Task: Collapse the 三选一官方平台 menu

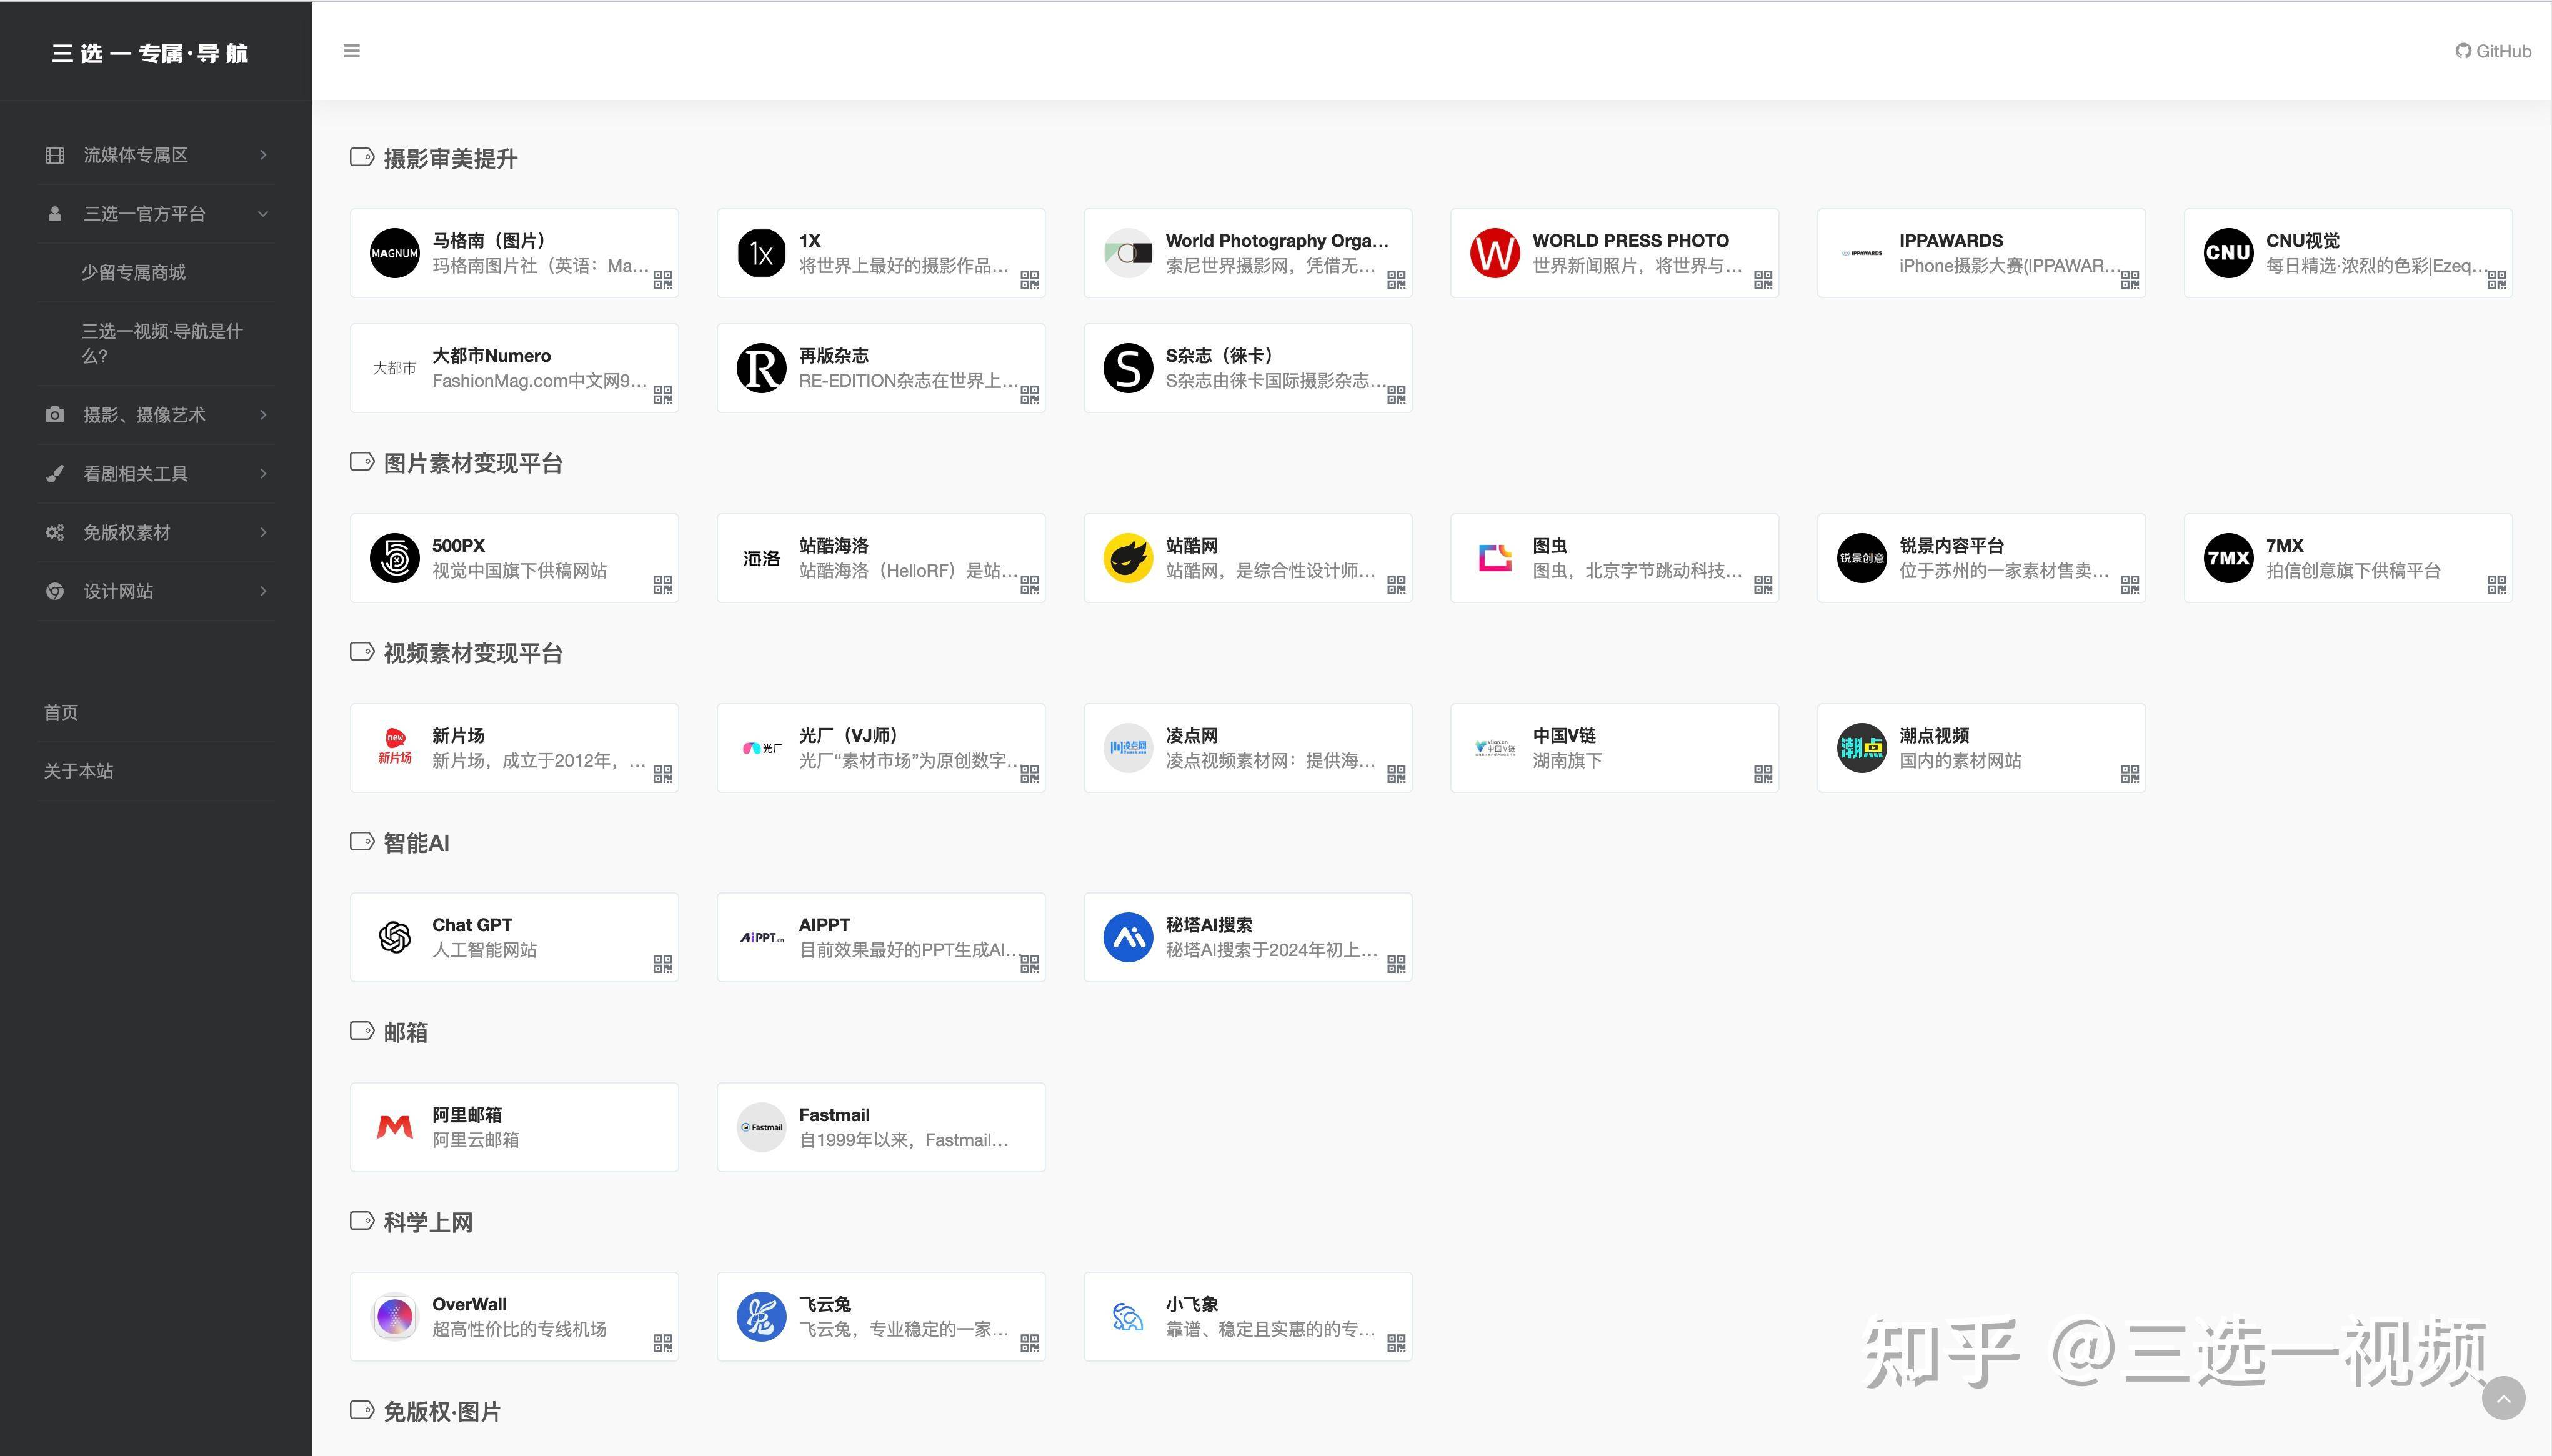Action: click(157, 214)
